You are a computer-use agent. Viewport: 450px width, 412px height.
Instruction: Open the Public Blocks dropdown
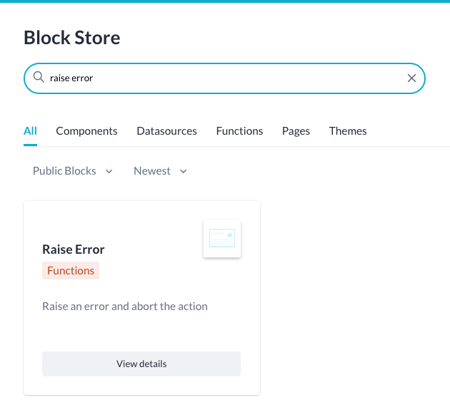click(x=73, y=171)
